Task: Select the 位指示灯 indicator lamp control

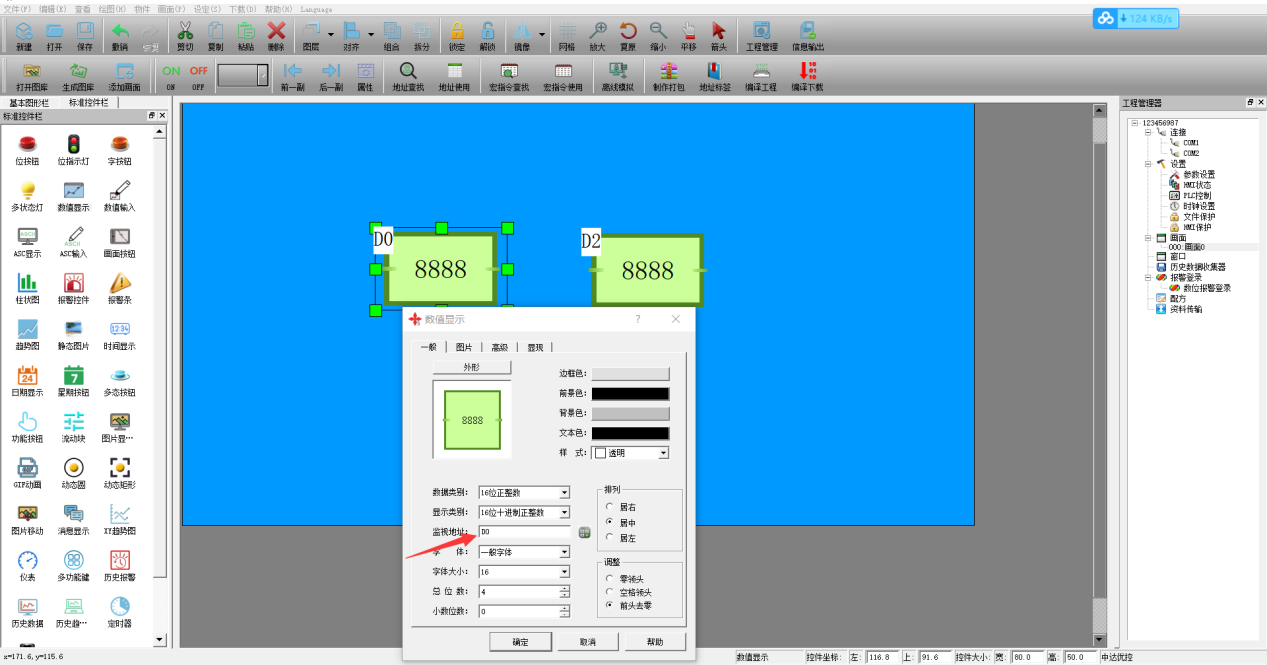Action: click(73, 149)
